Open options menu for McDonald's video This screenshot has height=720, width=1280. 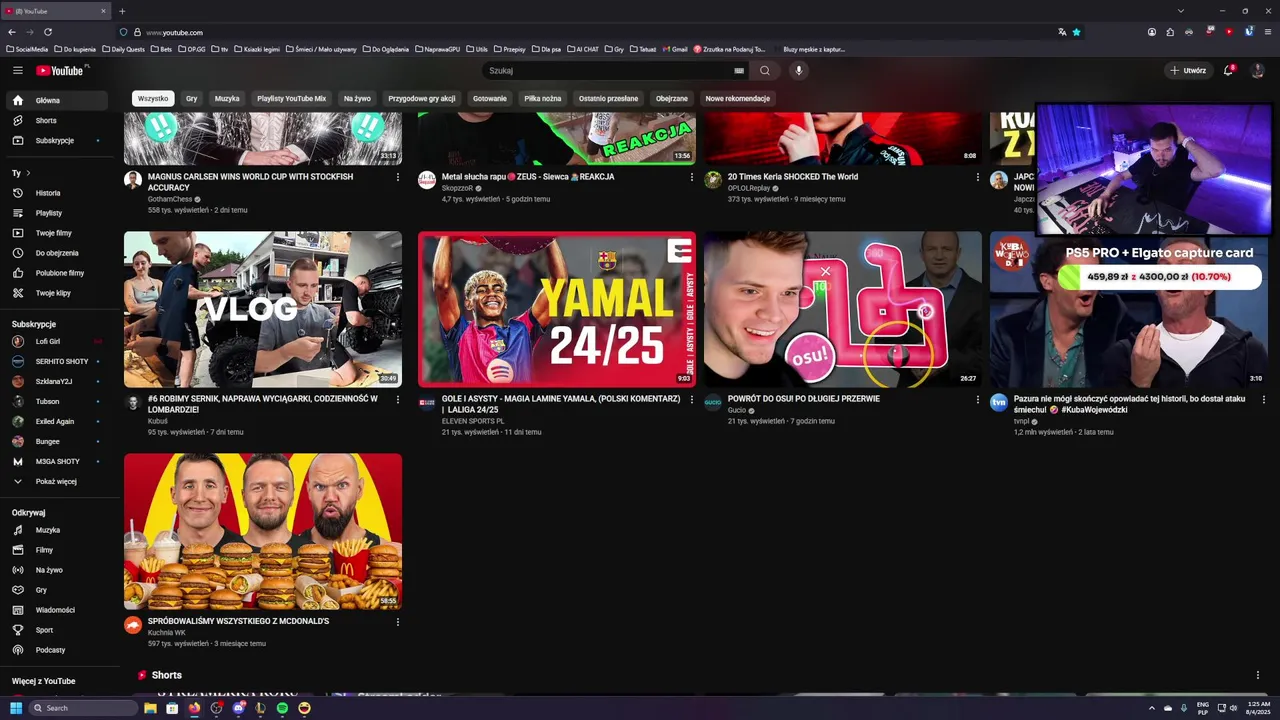[397, 622]
